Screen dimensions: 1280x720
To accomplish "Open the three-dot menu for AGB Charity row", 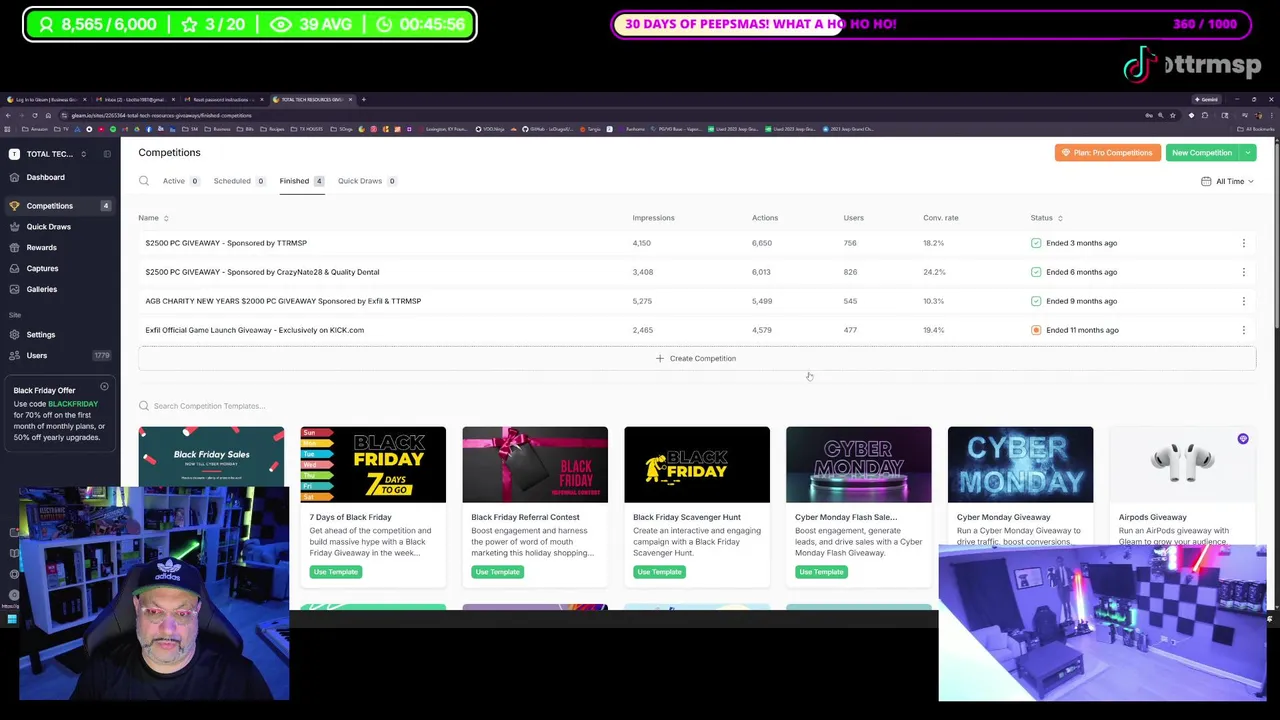I will pyautogui.click(x=1244, y=301).
